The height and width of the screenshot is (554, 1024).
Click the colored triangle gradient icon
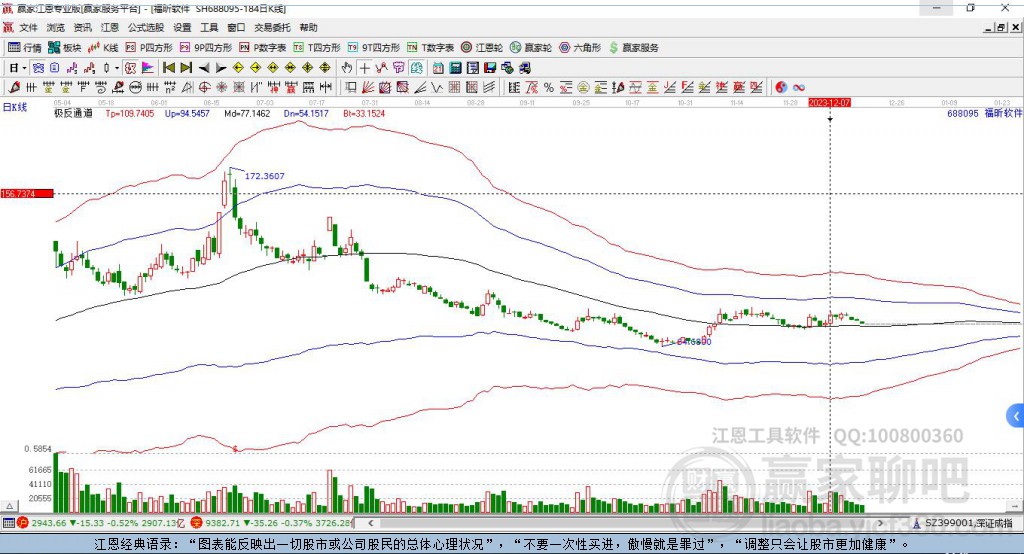click(x=148, y=68)
